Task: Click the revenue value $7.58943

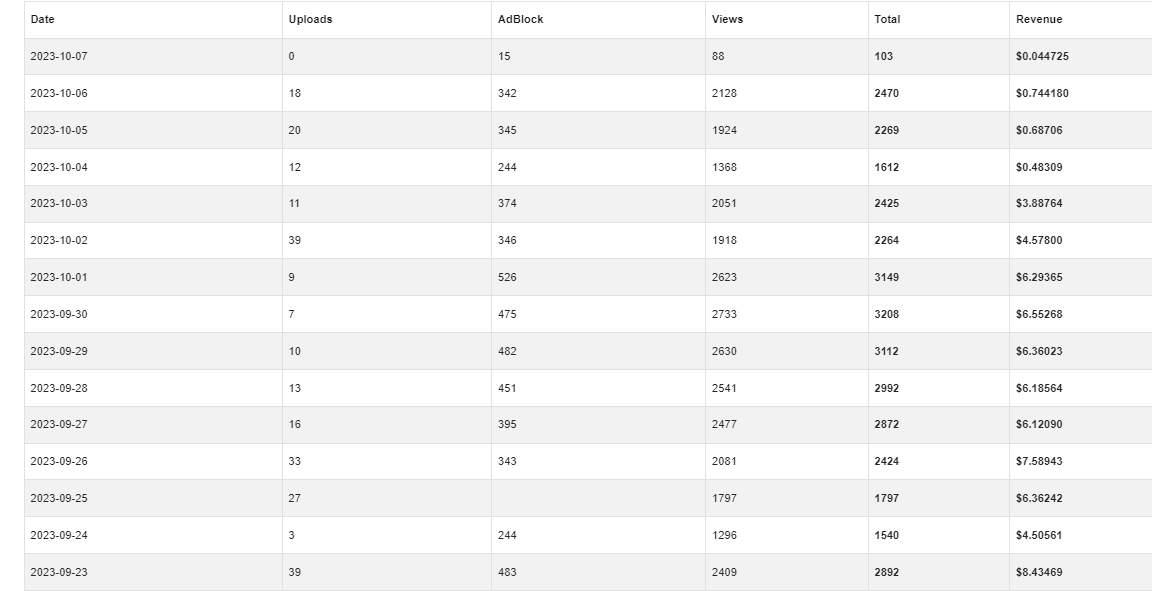Action: (x=1039, y=462)
